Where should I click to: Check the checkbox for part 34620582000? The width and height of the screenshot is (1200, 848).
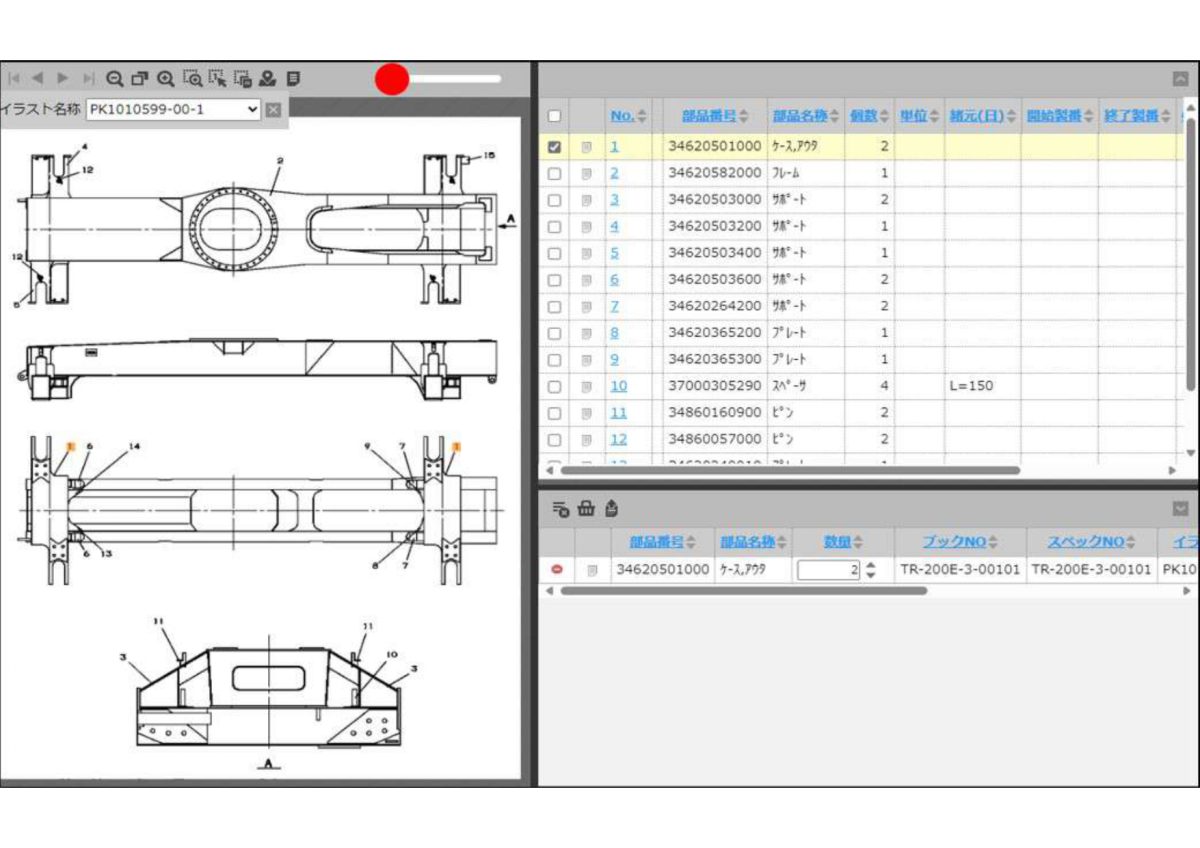pyautogui.click(x=555, y=173)
